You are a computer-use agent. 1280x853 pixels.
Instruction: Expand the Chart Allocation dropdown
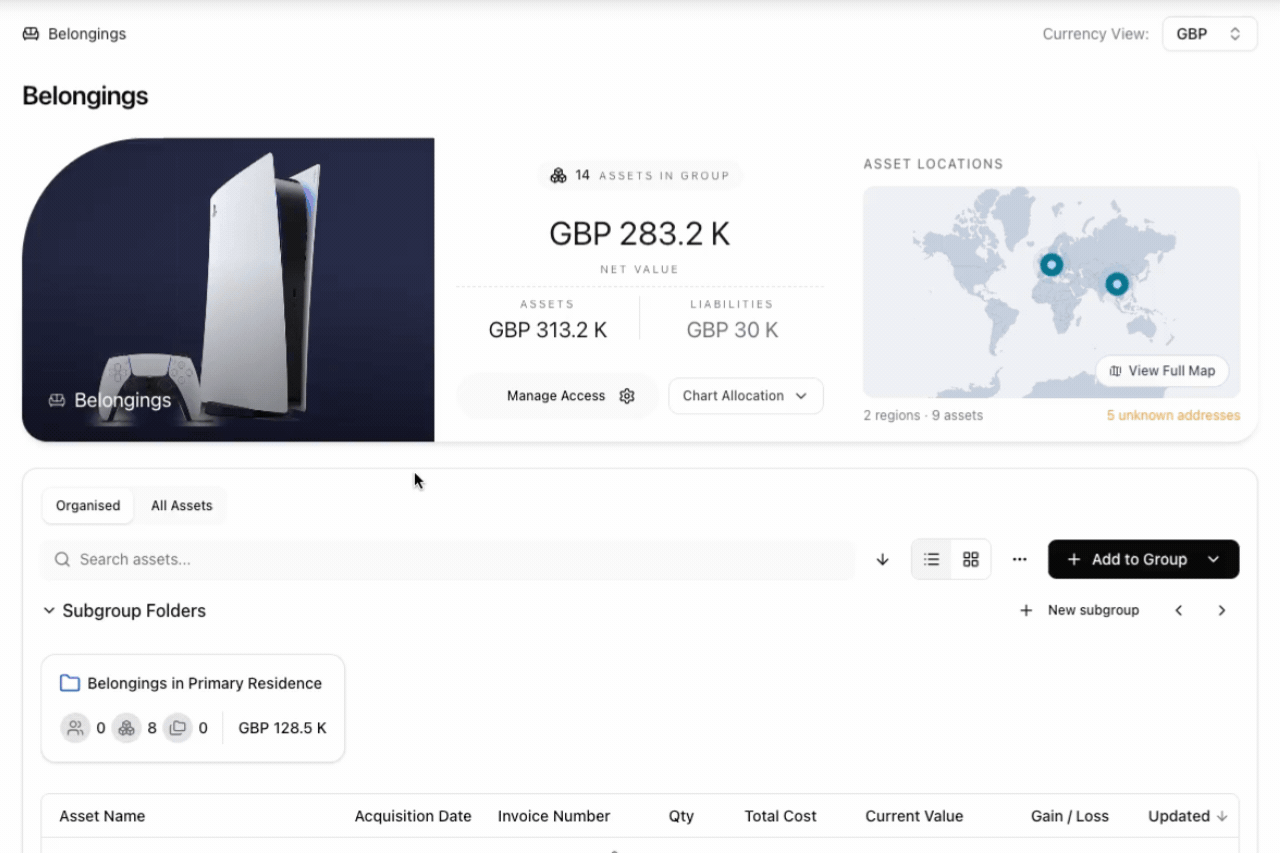tap(745, 396)
